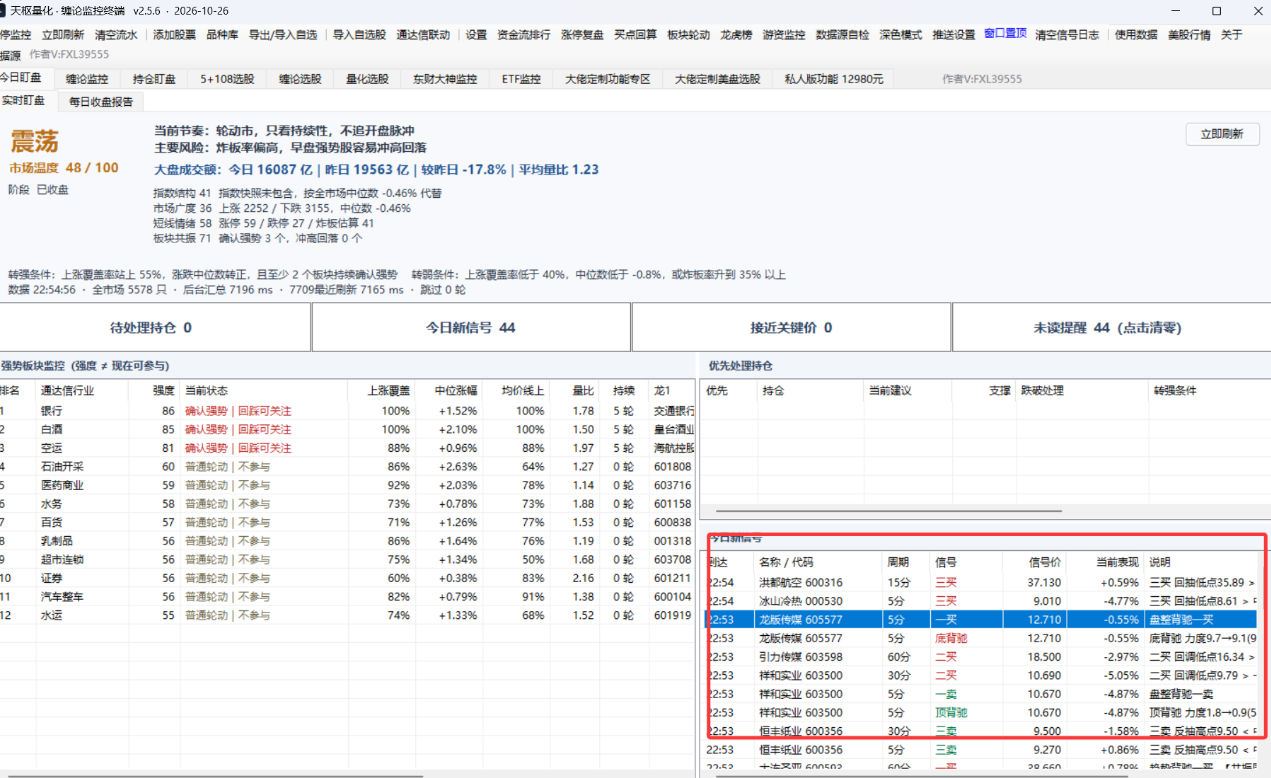The height and width of the screenshot is (778, 1271).
Task: Open 推送设置 from the toolbar
Action: point(953,34)
